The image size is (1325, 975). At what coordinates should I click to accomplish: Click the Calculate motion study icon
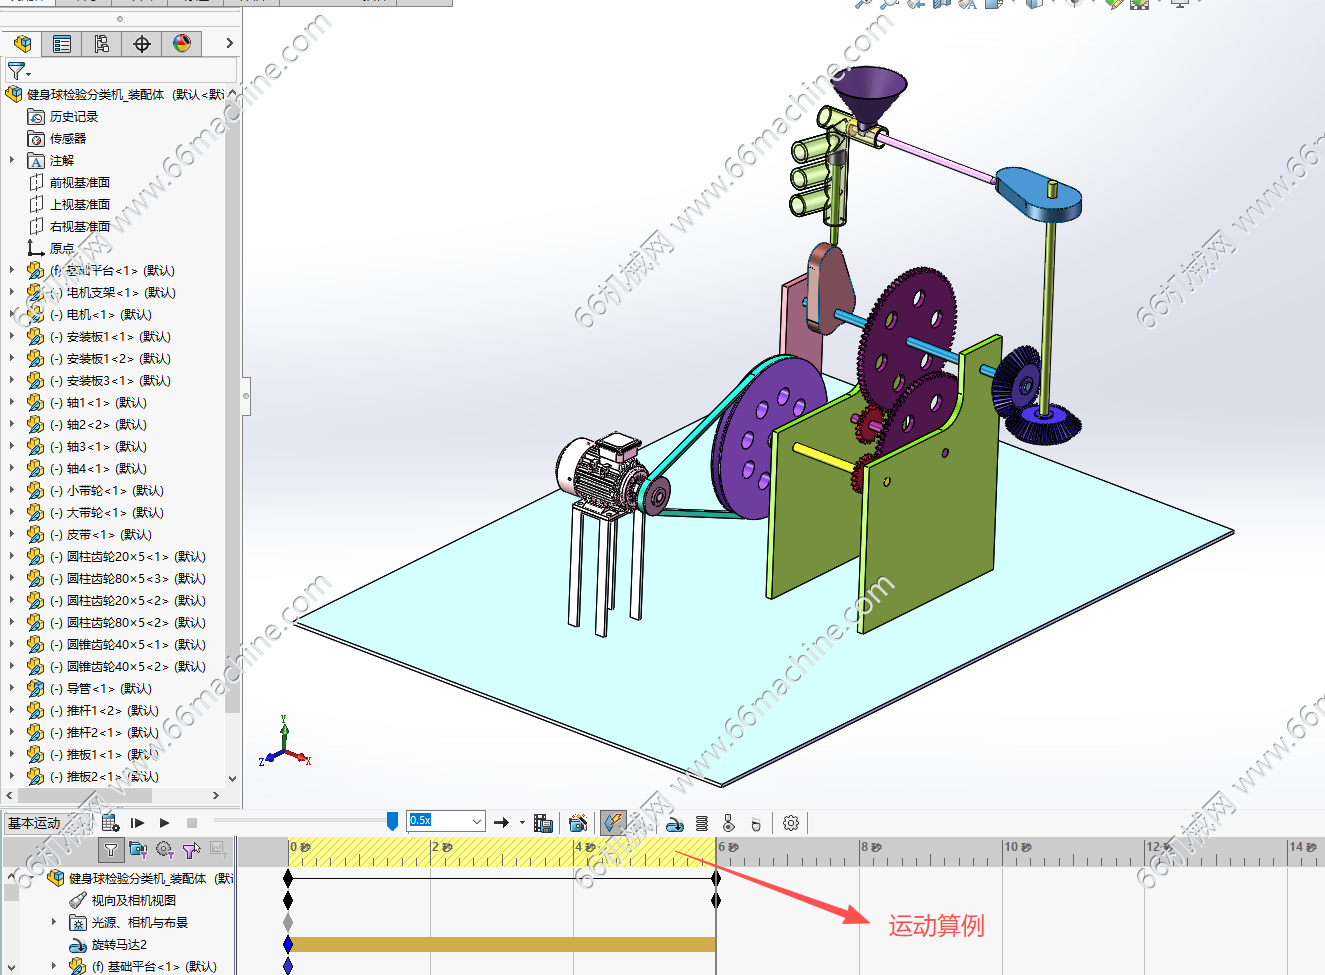(110, 823)
